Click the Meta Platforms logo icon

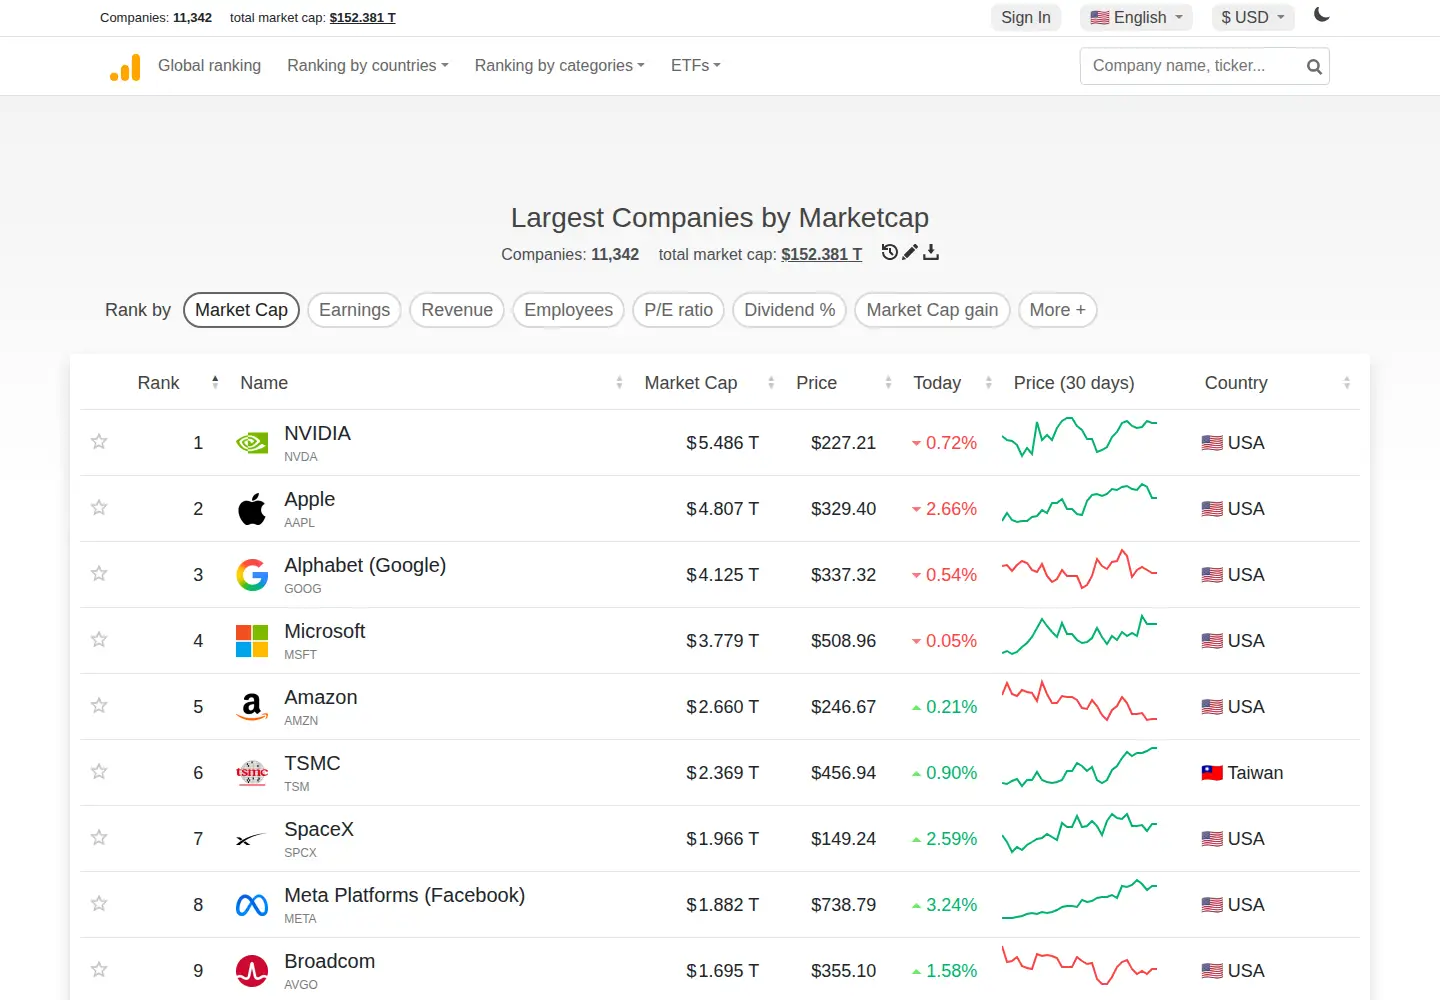(252, 905)
